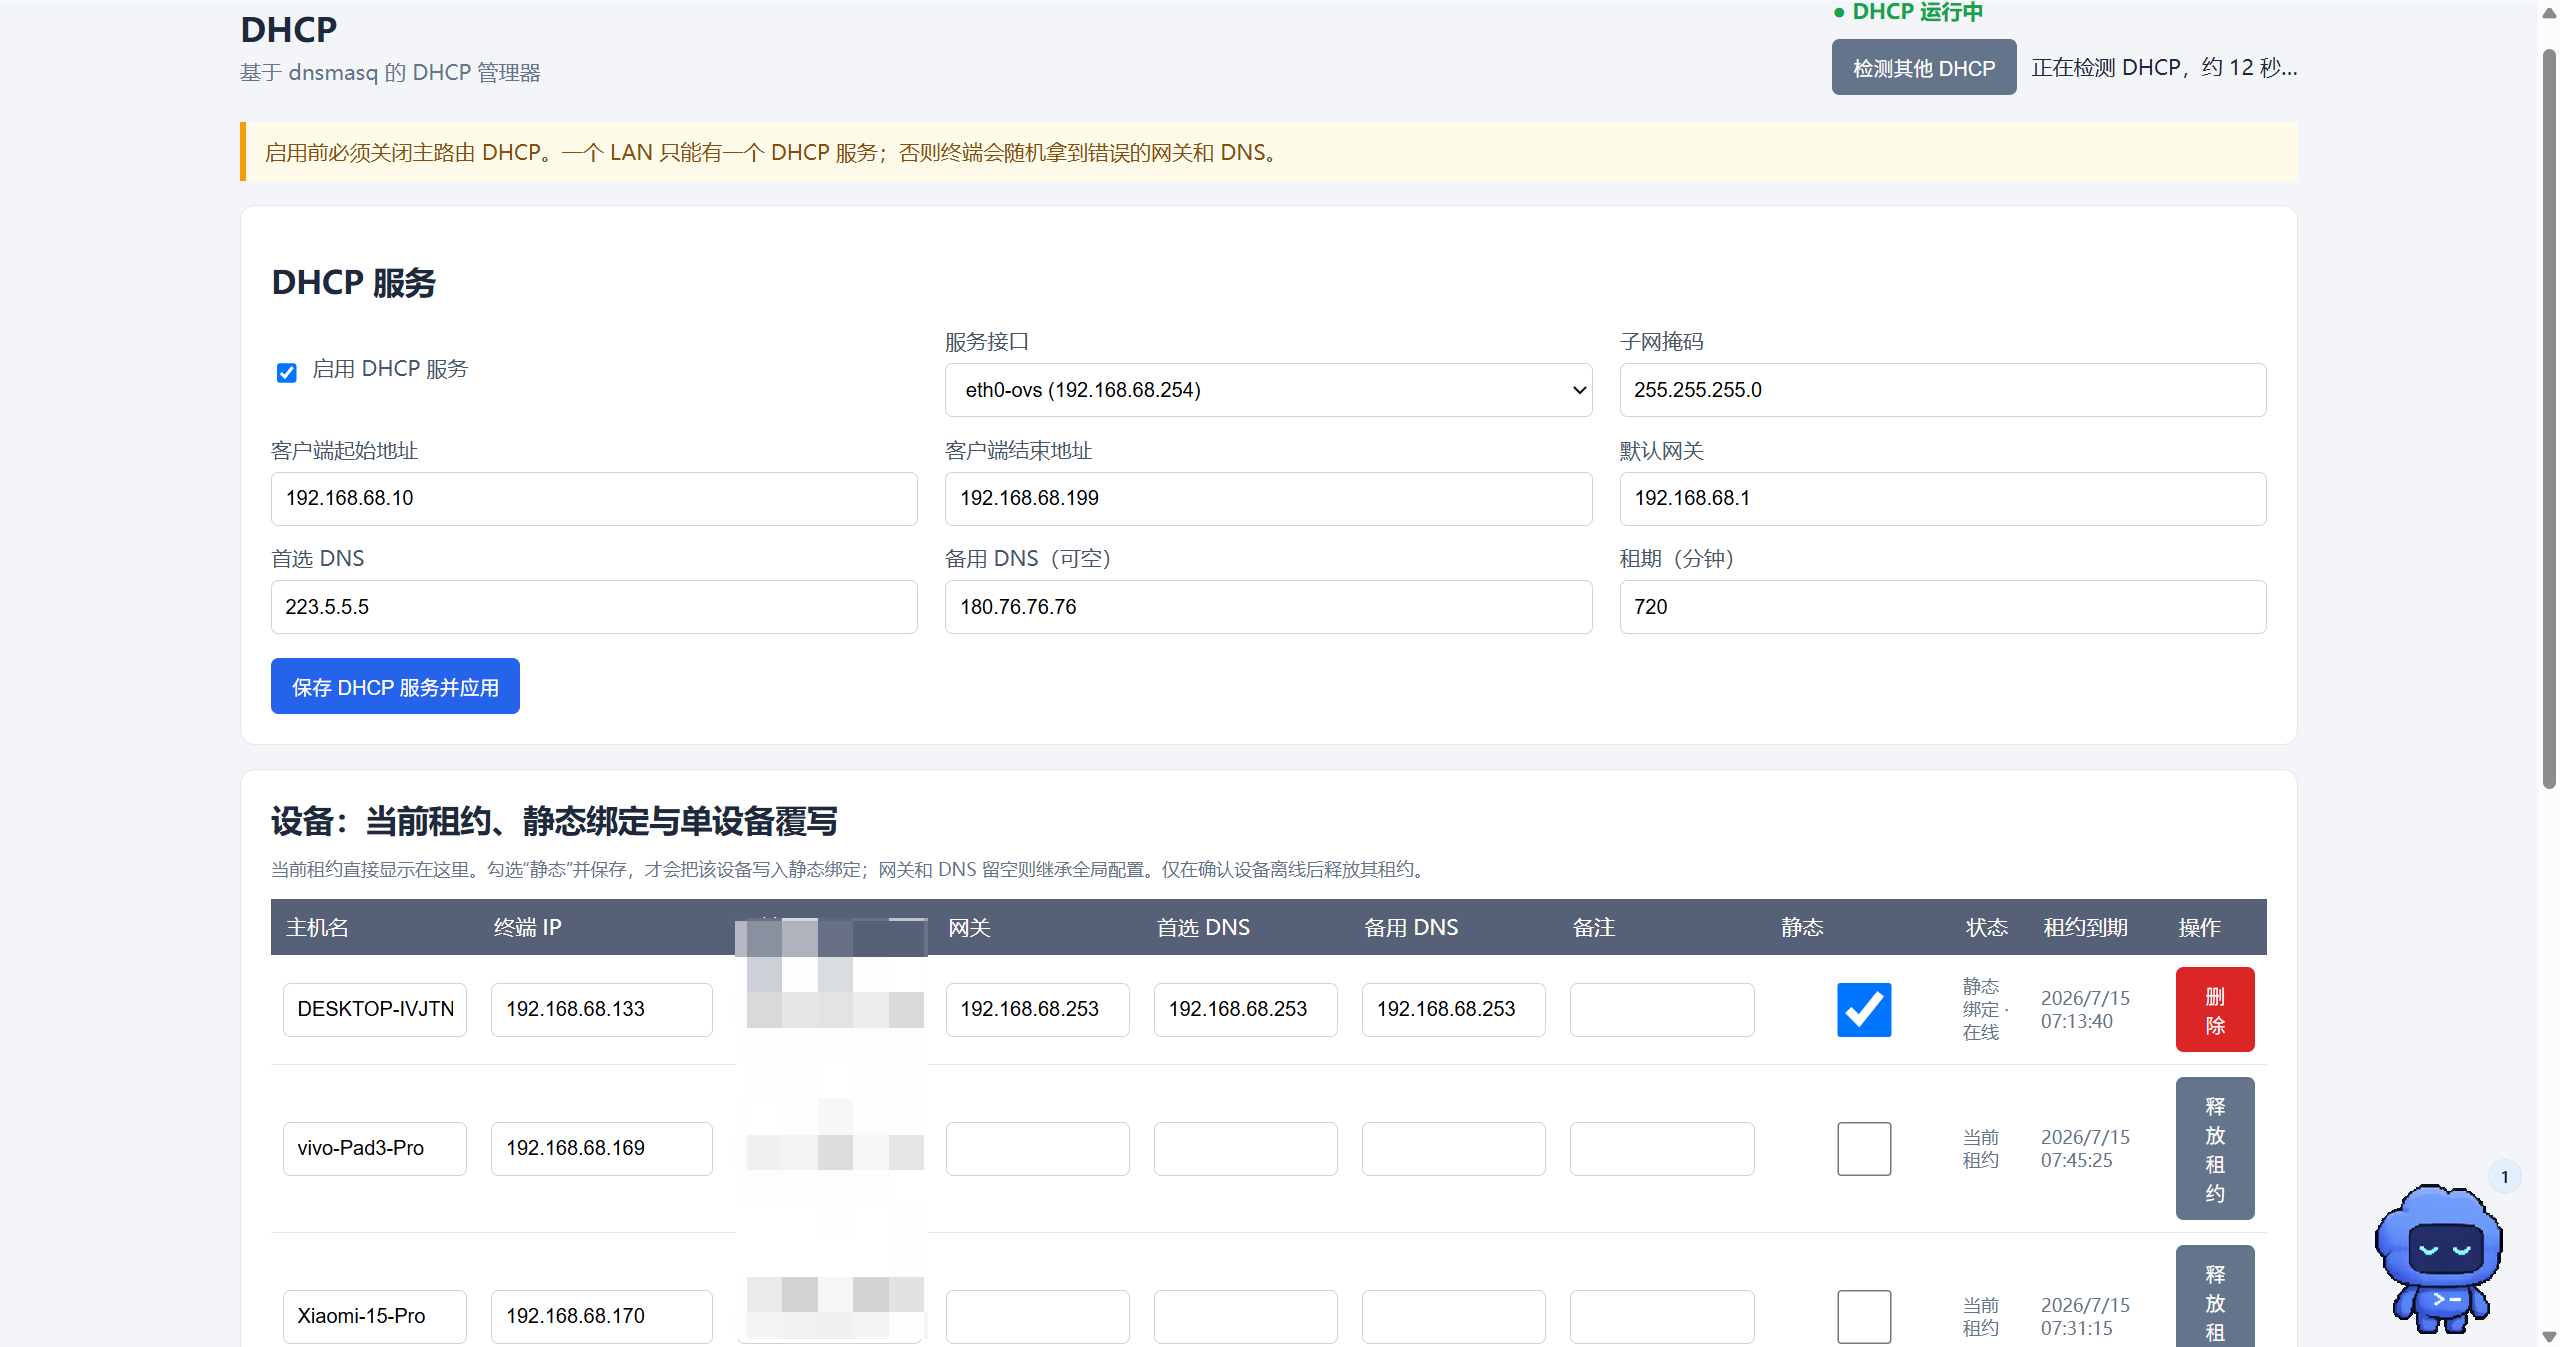Click 释放租约 button for vivo-Pad3-Pro
The height and width of the screenshot is (1347, 2560).
(x=2215, y=1149)
